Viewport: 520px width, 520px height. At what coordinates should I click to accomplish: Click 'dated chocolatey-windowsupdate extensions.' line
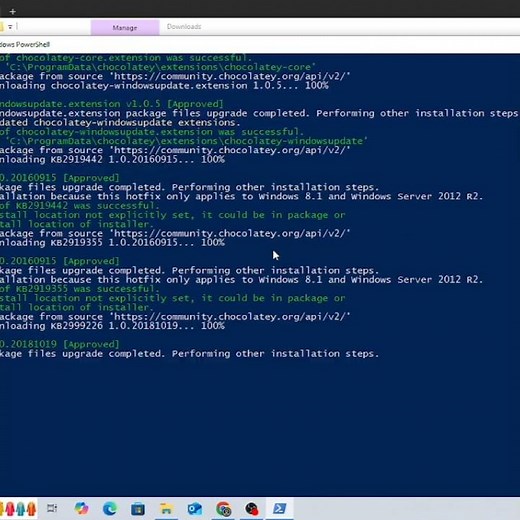pyautogui.click(x=120, y=122)
